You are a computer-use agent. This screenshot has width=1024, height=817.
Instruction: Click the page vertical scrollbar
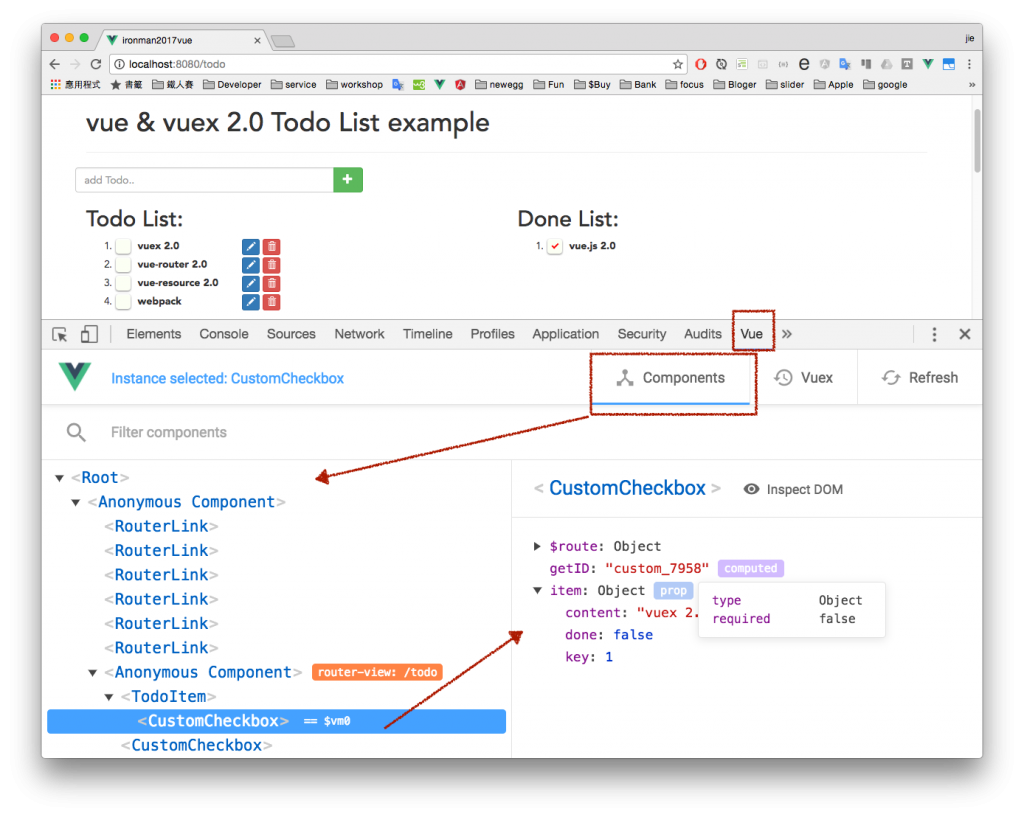pyautogui.click(x=977, y=140)
